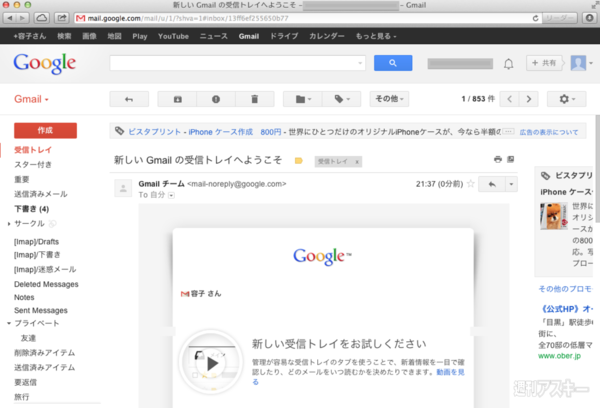Image resolution: width=600 pixels, height=408 pixels.
Task: Star the Gmail チーム message
Action: point(471,184)
